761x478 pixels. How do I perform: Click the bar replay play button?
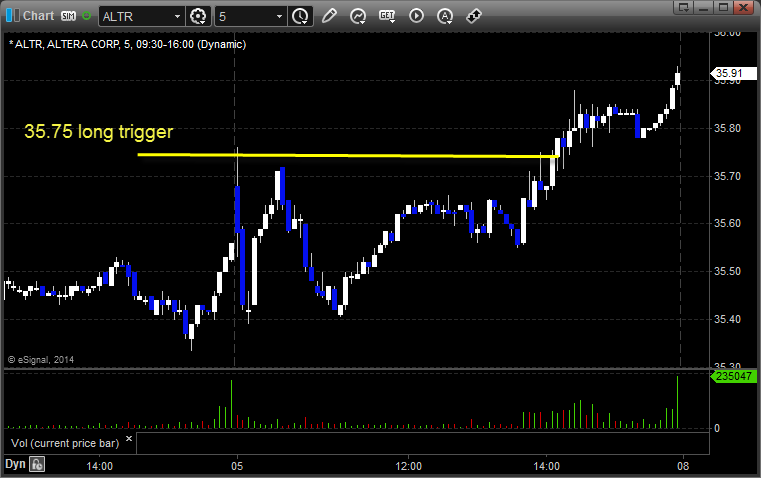tap(416, 16)
